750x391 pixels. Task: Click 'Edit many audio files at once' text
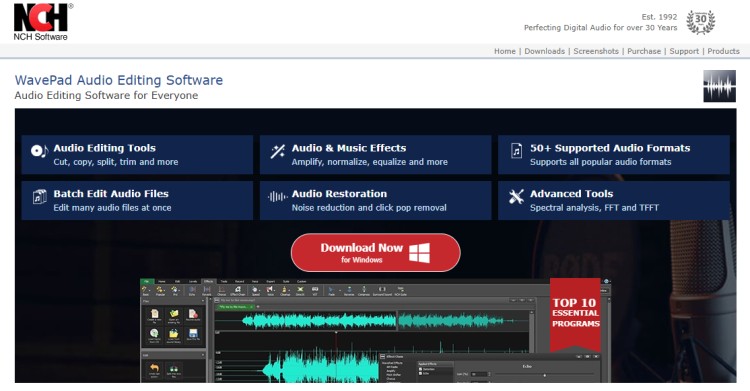coord(112,208)
